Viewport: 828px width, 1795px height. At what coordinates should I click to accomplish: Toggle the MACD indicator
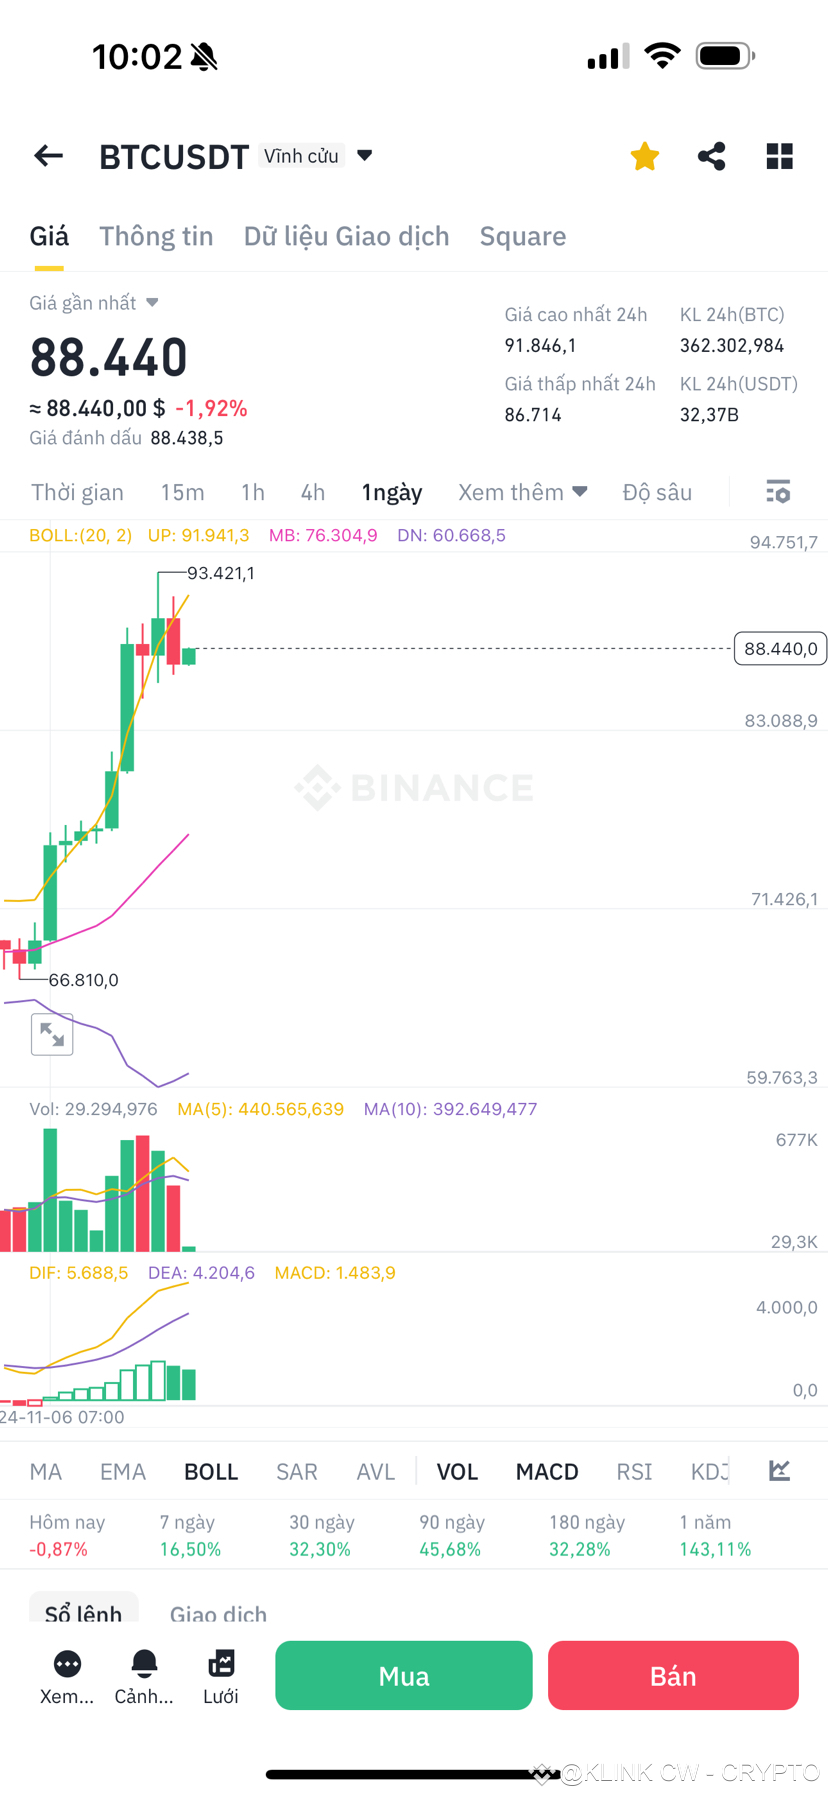(547, 1471)
